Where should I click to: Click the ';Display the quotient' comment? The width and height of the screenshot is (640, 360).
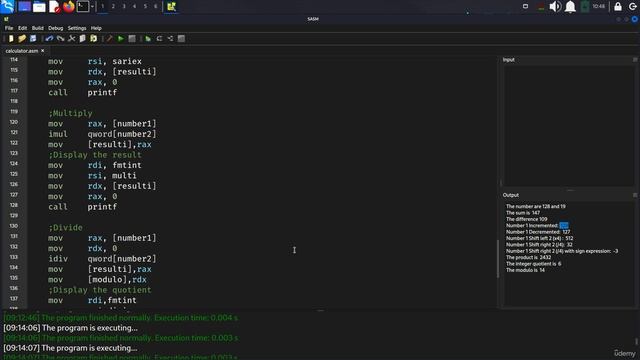[x=100, y=290]
